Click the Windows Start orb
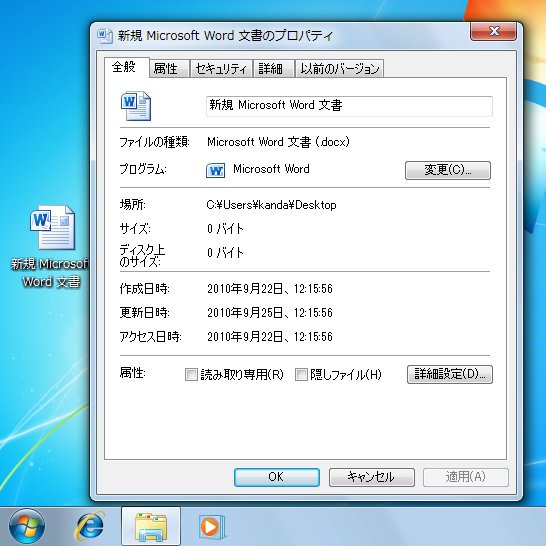Screen dimensions: 546x546 click(27, 526)
